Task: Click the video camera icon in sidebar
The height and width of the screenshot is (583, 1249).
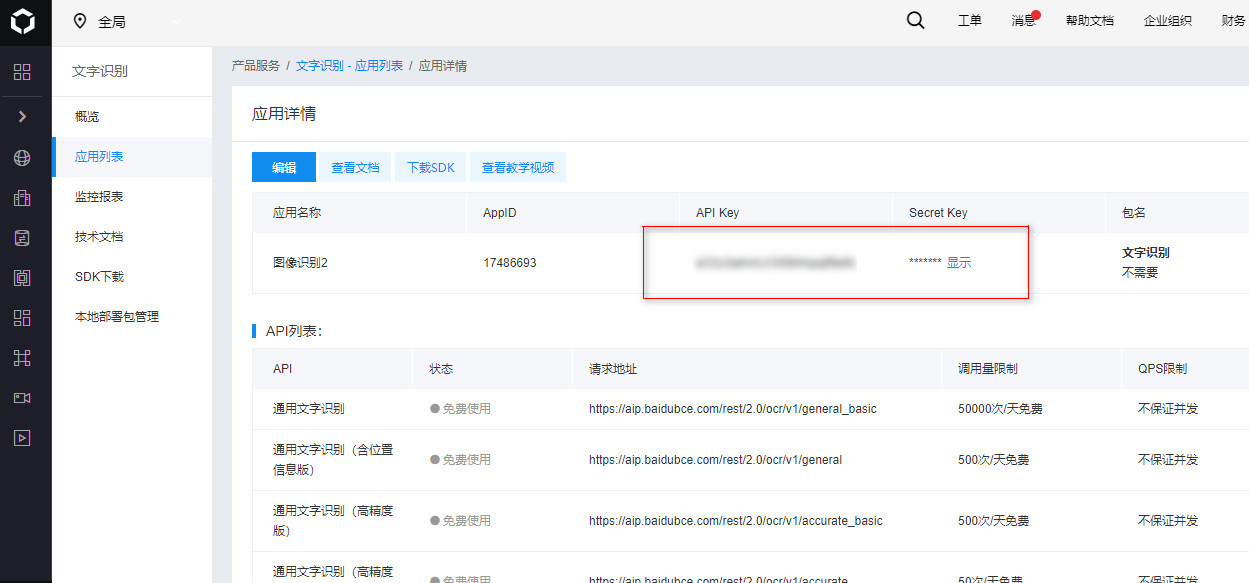Action: [x=22, y=398]
